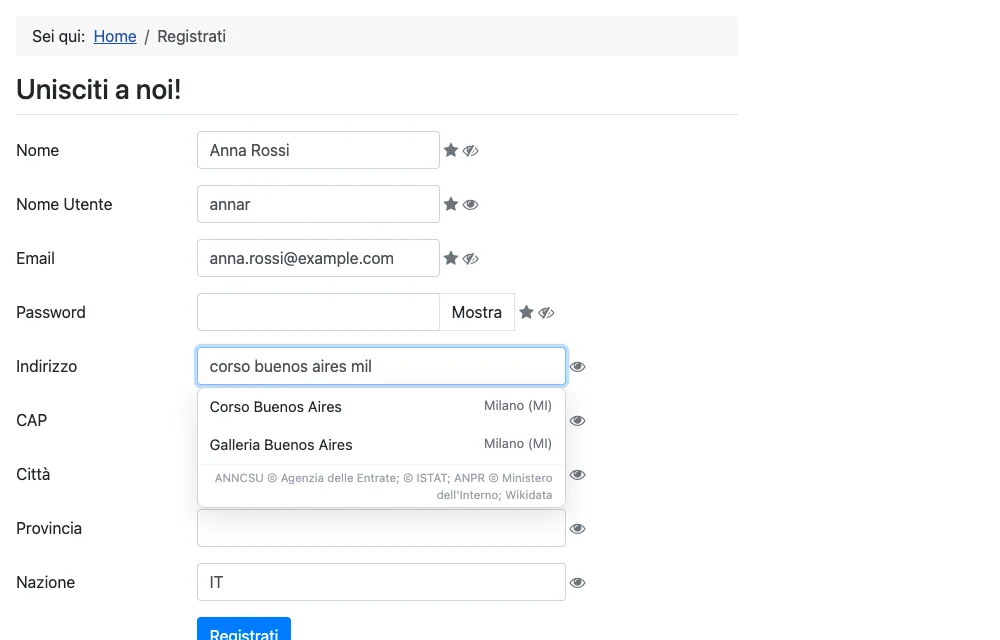Toggle visibility eye icon for Password

click(546, 313)
